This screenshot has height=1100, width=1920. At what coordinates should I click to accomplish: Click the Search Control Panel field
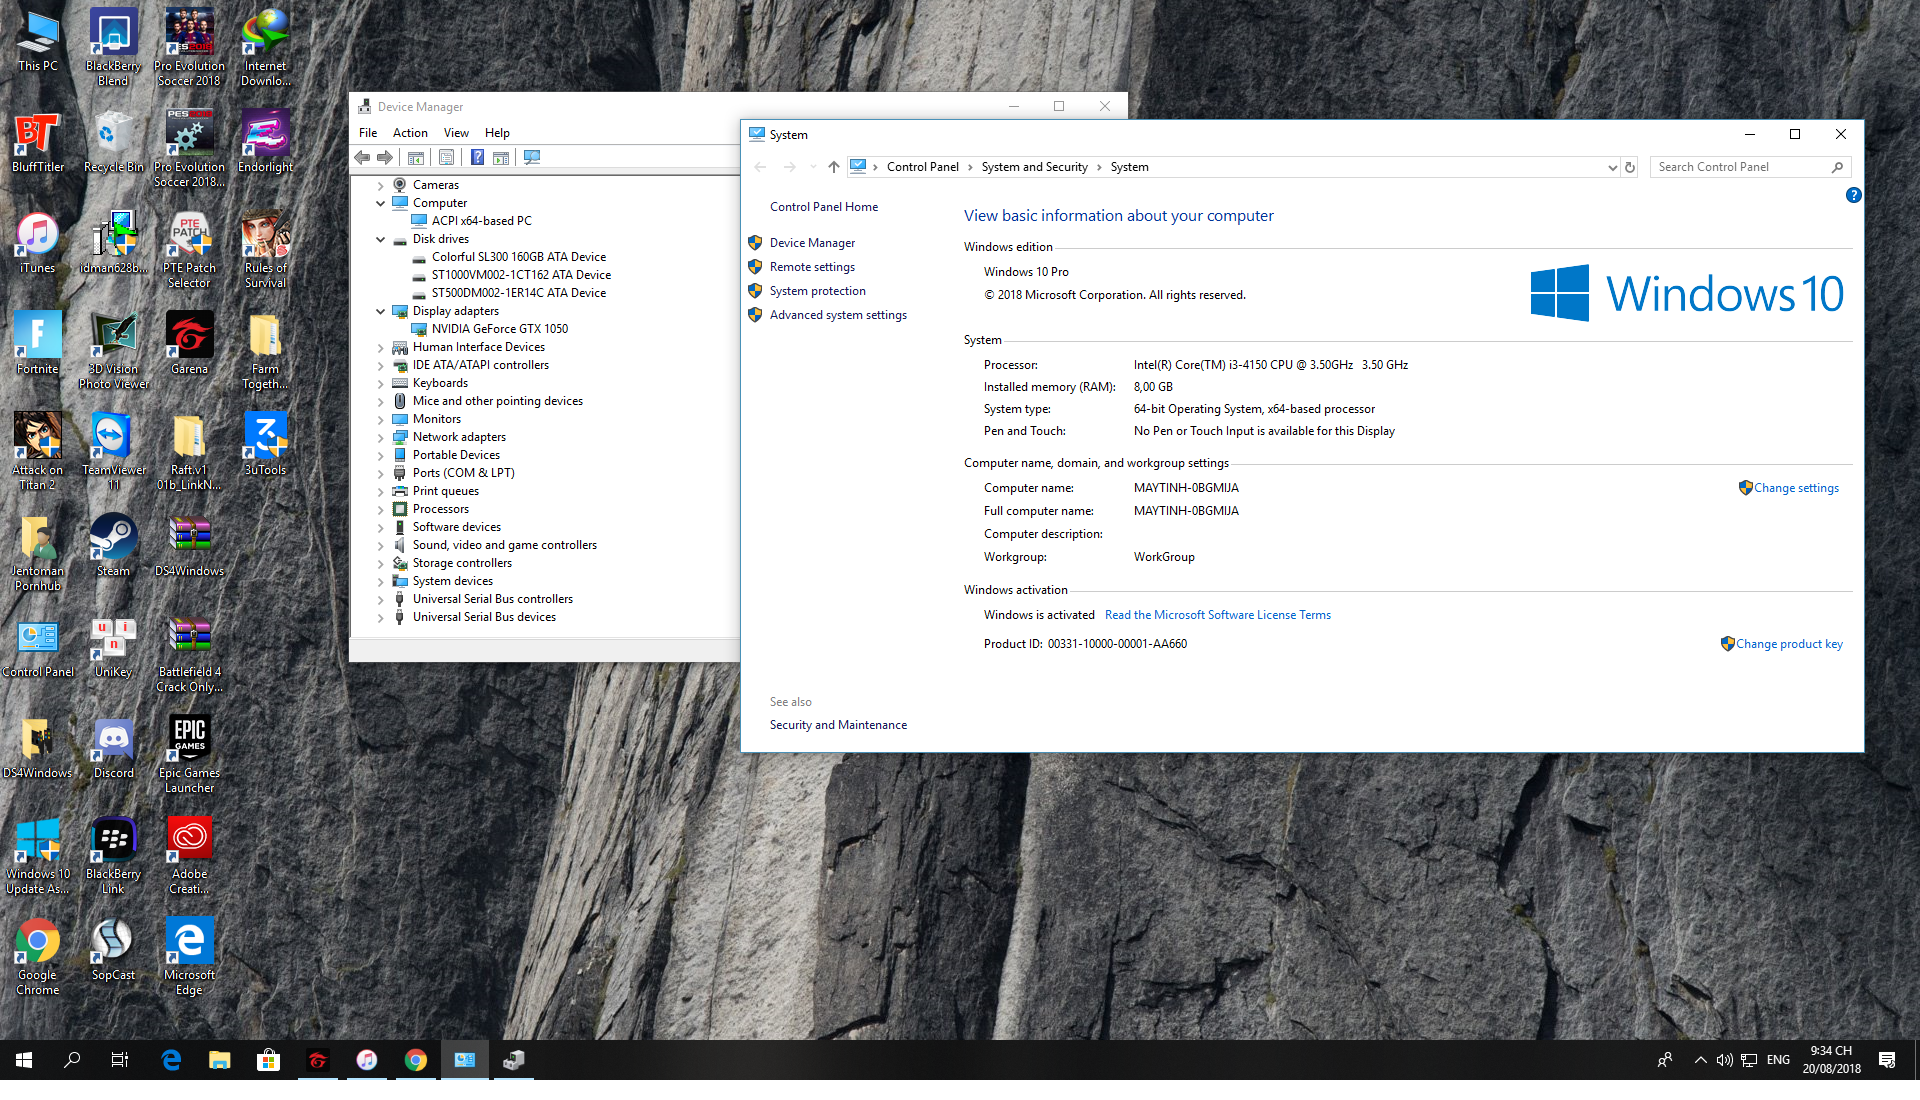[x=1740, y=167]
